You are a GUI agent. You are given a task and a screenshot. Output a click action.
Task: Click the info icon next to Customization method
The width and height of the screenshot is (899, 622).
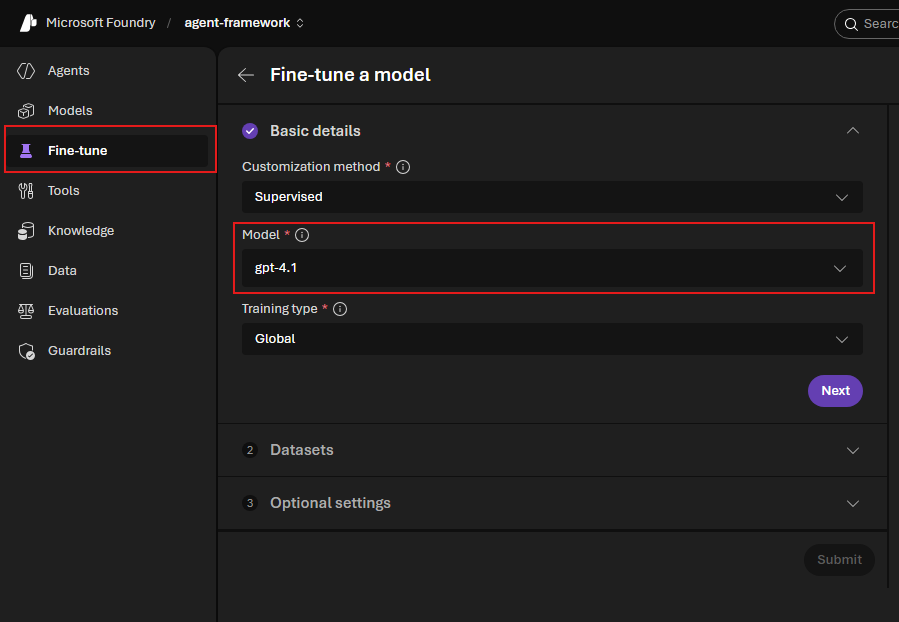(x=403, y=167)
